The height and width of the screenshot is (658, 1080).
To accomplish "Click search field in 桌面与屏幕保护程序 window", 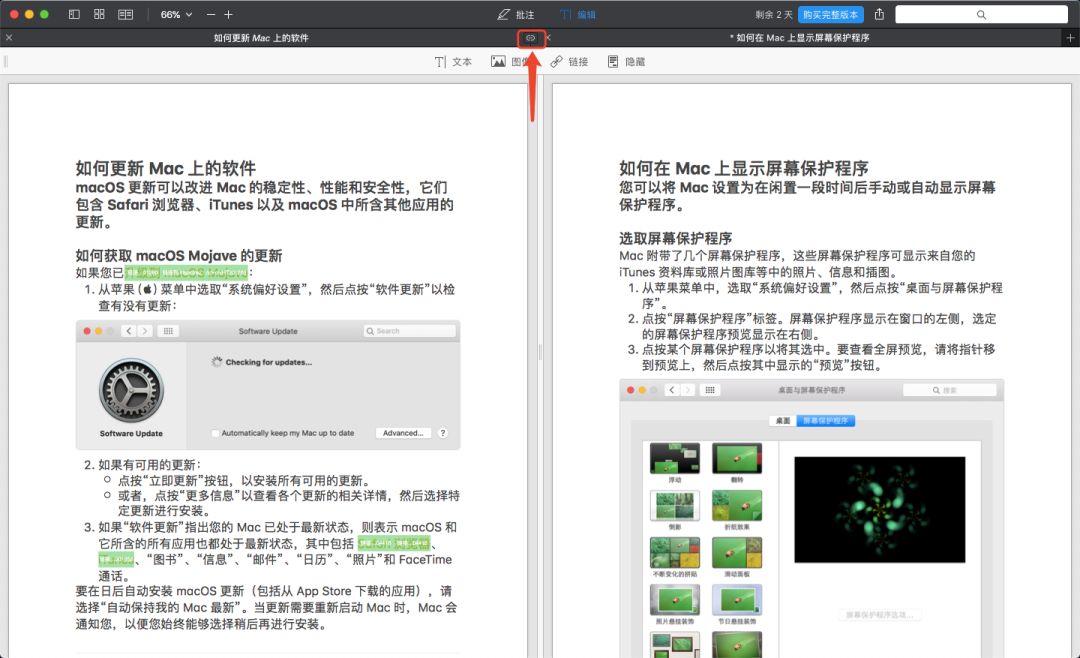I will click(949, 390).
